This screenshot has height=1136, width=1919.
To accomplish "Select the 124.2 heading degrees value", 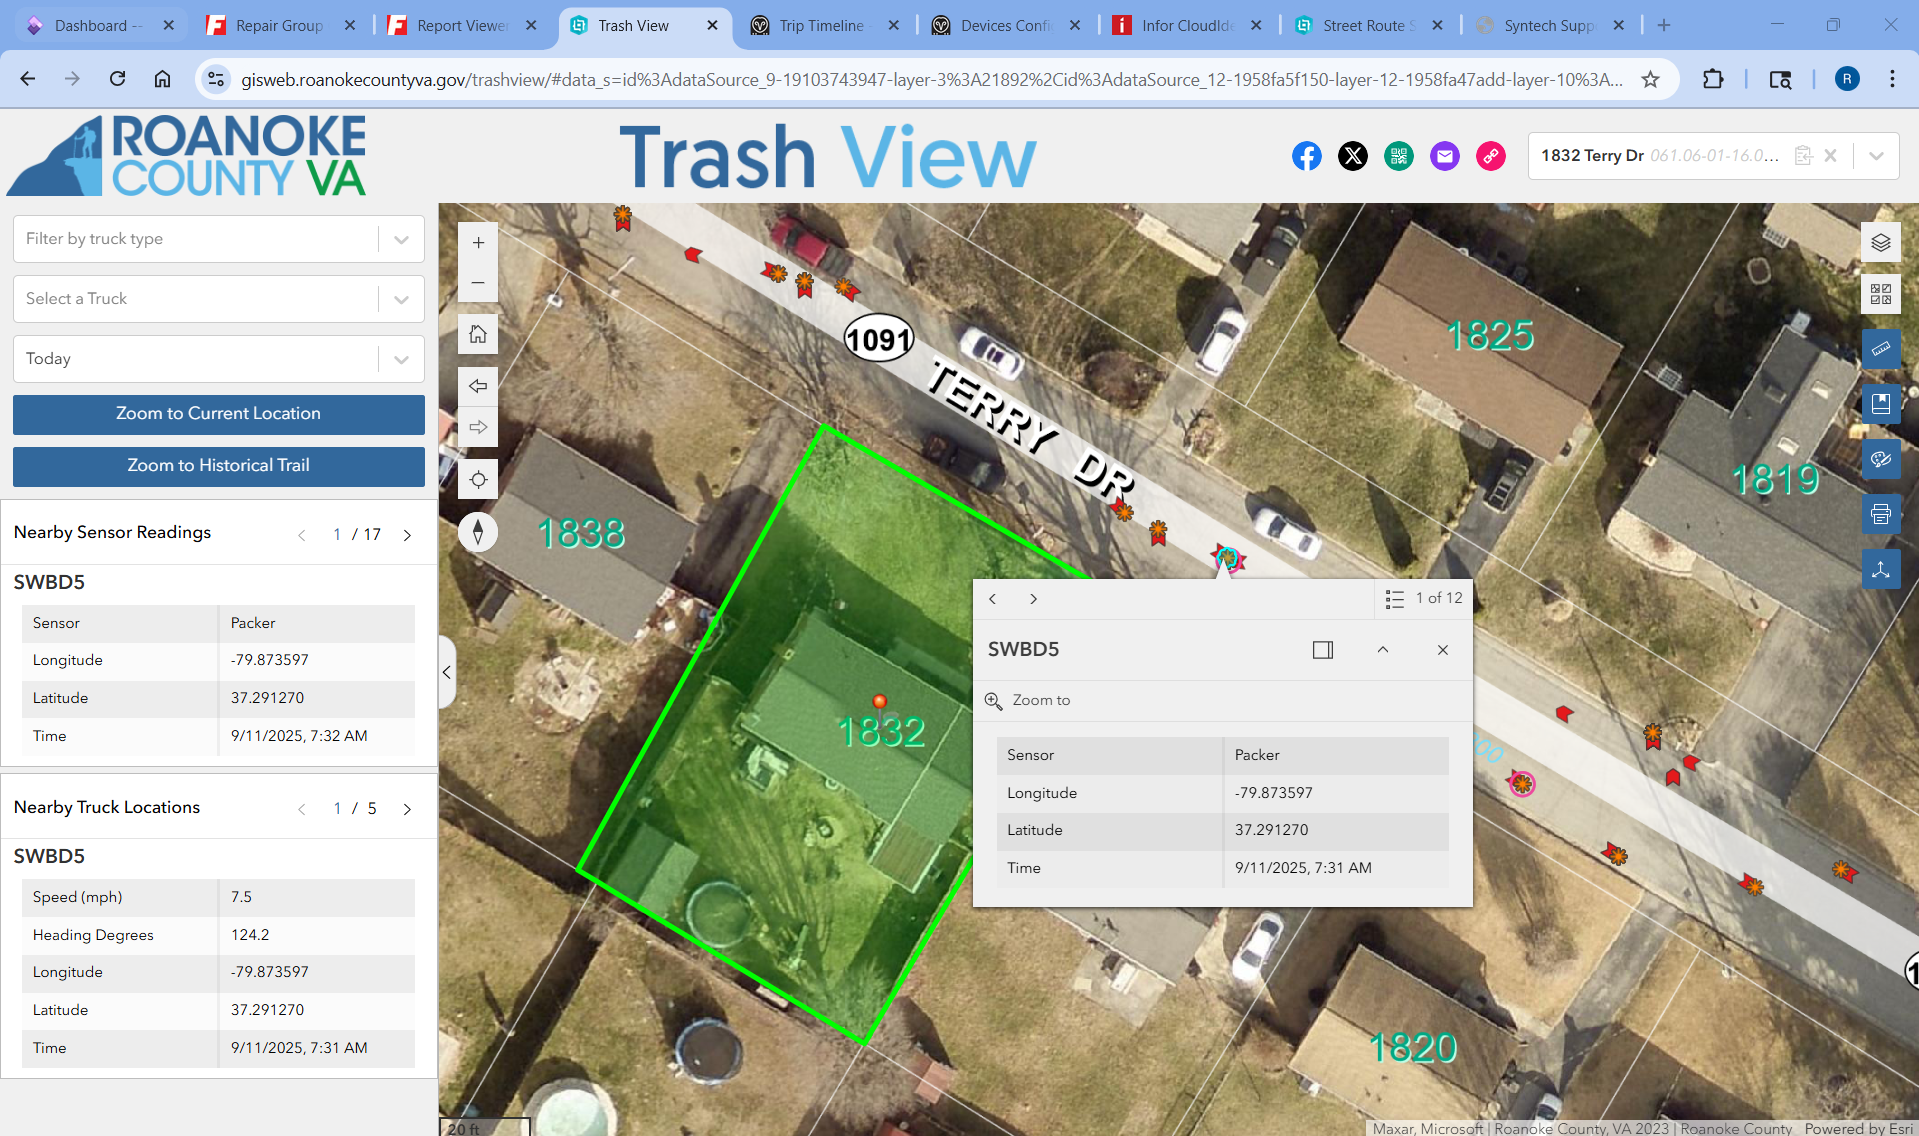I will point(317,936).
